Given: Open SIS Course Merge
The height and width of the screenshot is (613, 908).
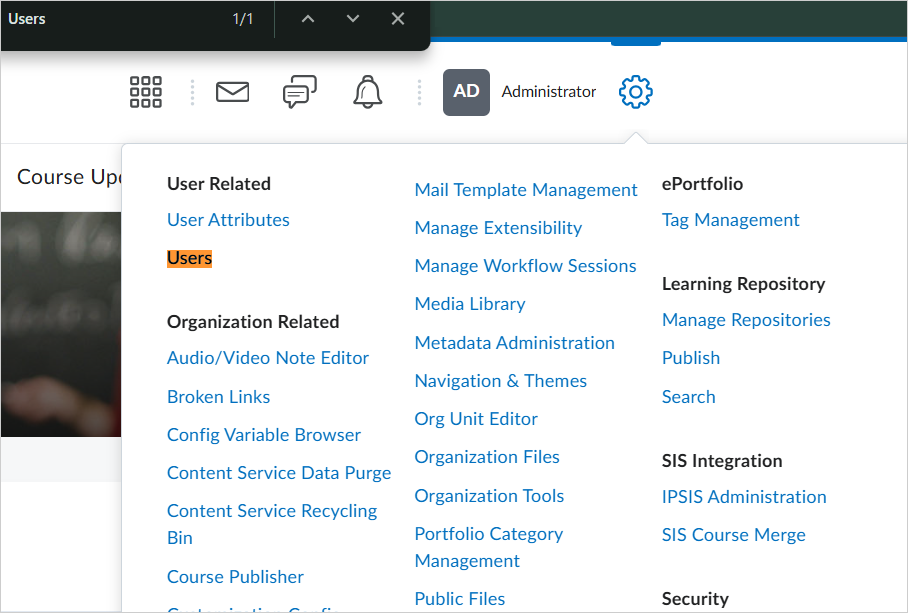Looking at the screenshot, I should (x=733, y=534).
